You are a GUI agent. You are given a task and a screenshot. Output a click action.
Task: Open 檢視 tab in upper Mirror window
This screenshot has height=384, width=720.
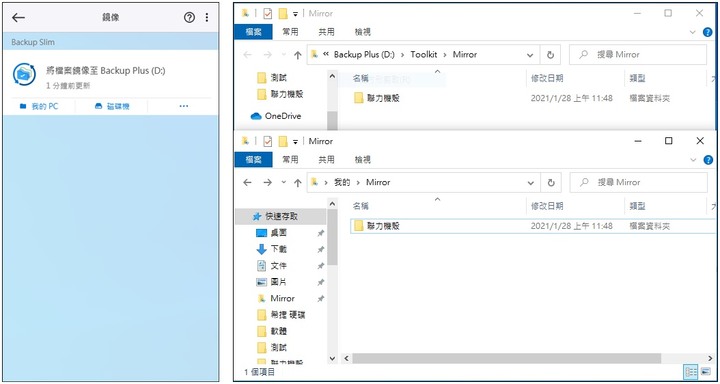coord(363,32)
